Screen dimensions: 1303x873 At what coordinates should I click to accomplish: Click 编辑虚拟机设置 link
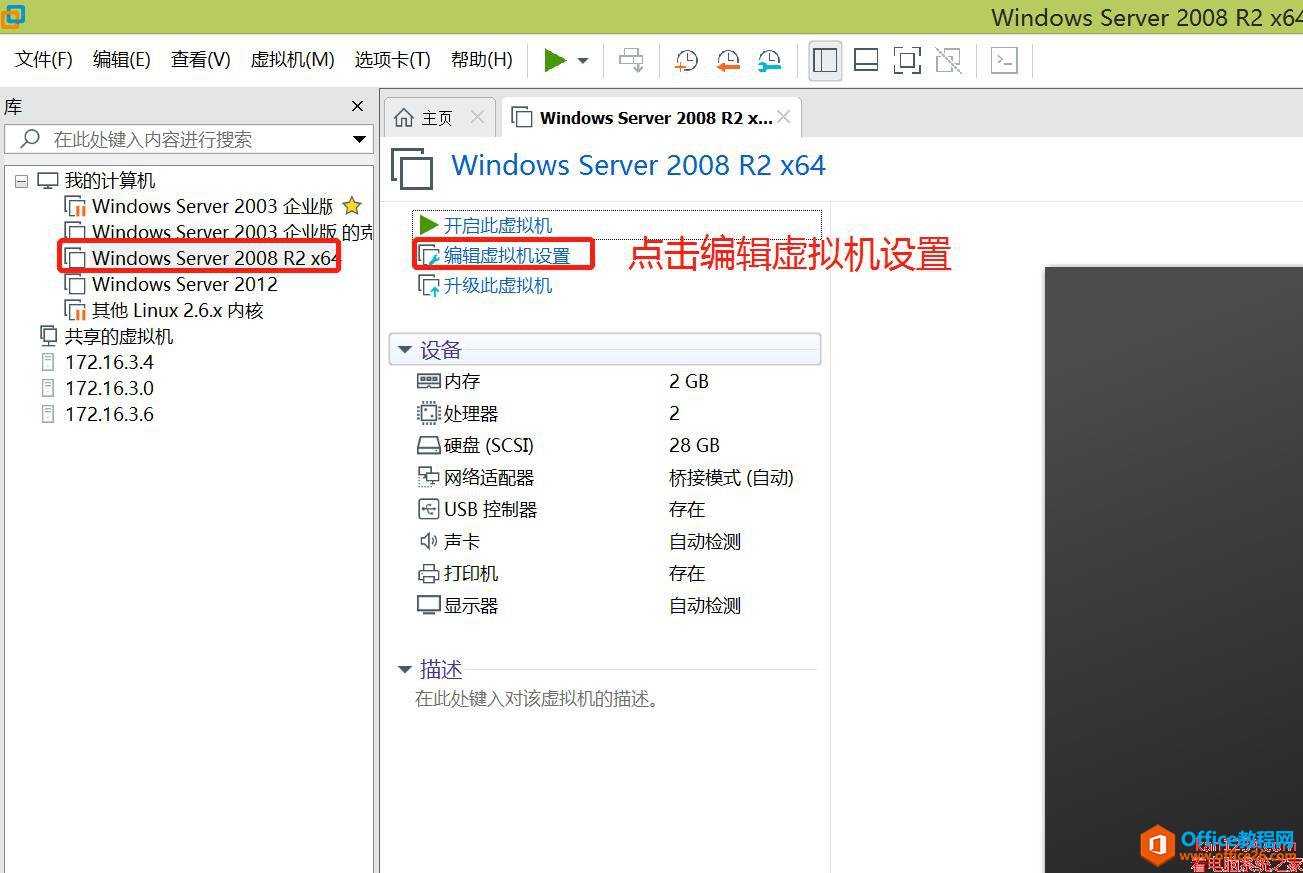(507, 255)
